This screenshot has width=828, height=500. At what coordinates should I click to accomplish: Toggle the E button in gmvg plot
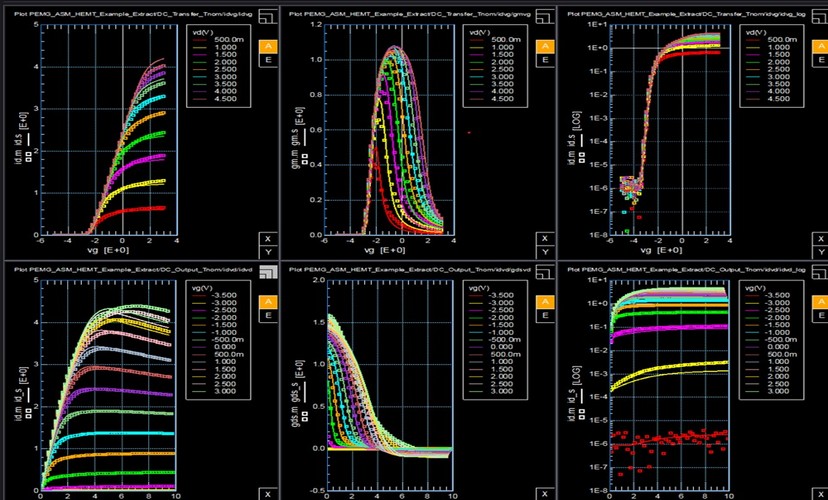tap(545, 60)
